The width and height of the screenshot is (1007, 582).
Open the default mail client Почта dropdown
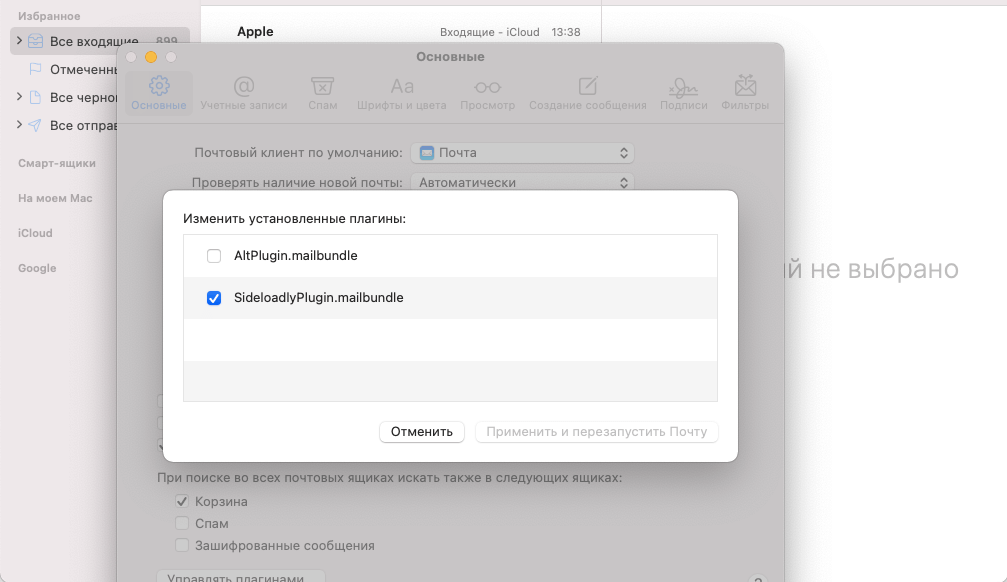point(523,153)
